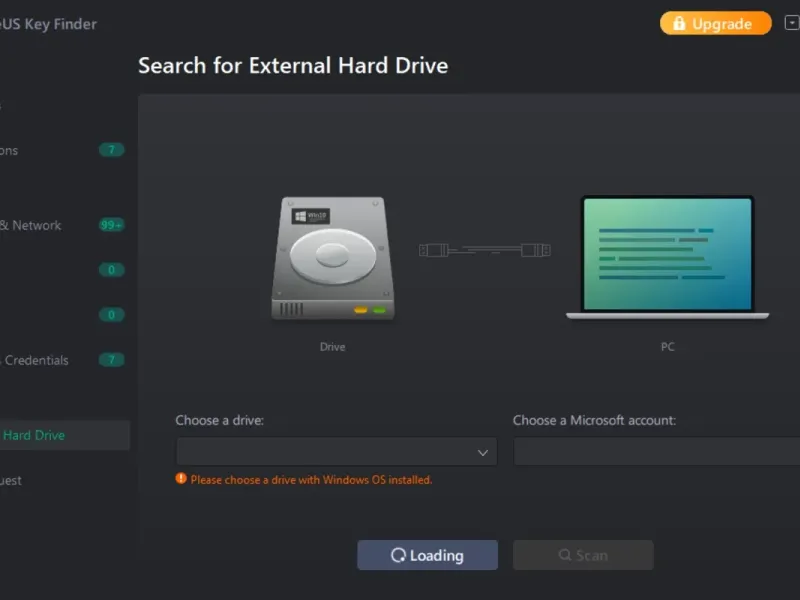Viewport: 800px width, 600px height.
Task: Click the hard drive illustration
Action: [333, 259]
